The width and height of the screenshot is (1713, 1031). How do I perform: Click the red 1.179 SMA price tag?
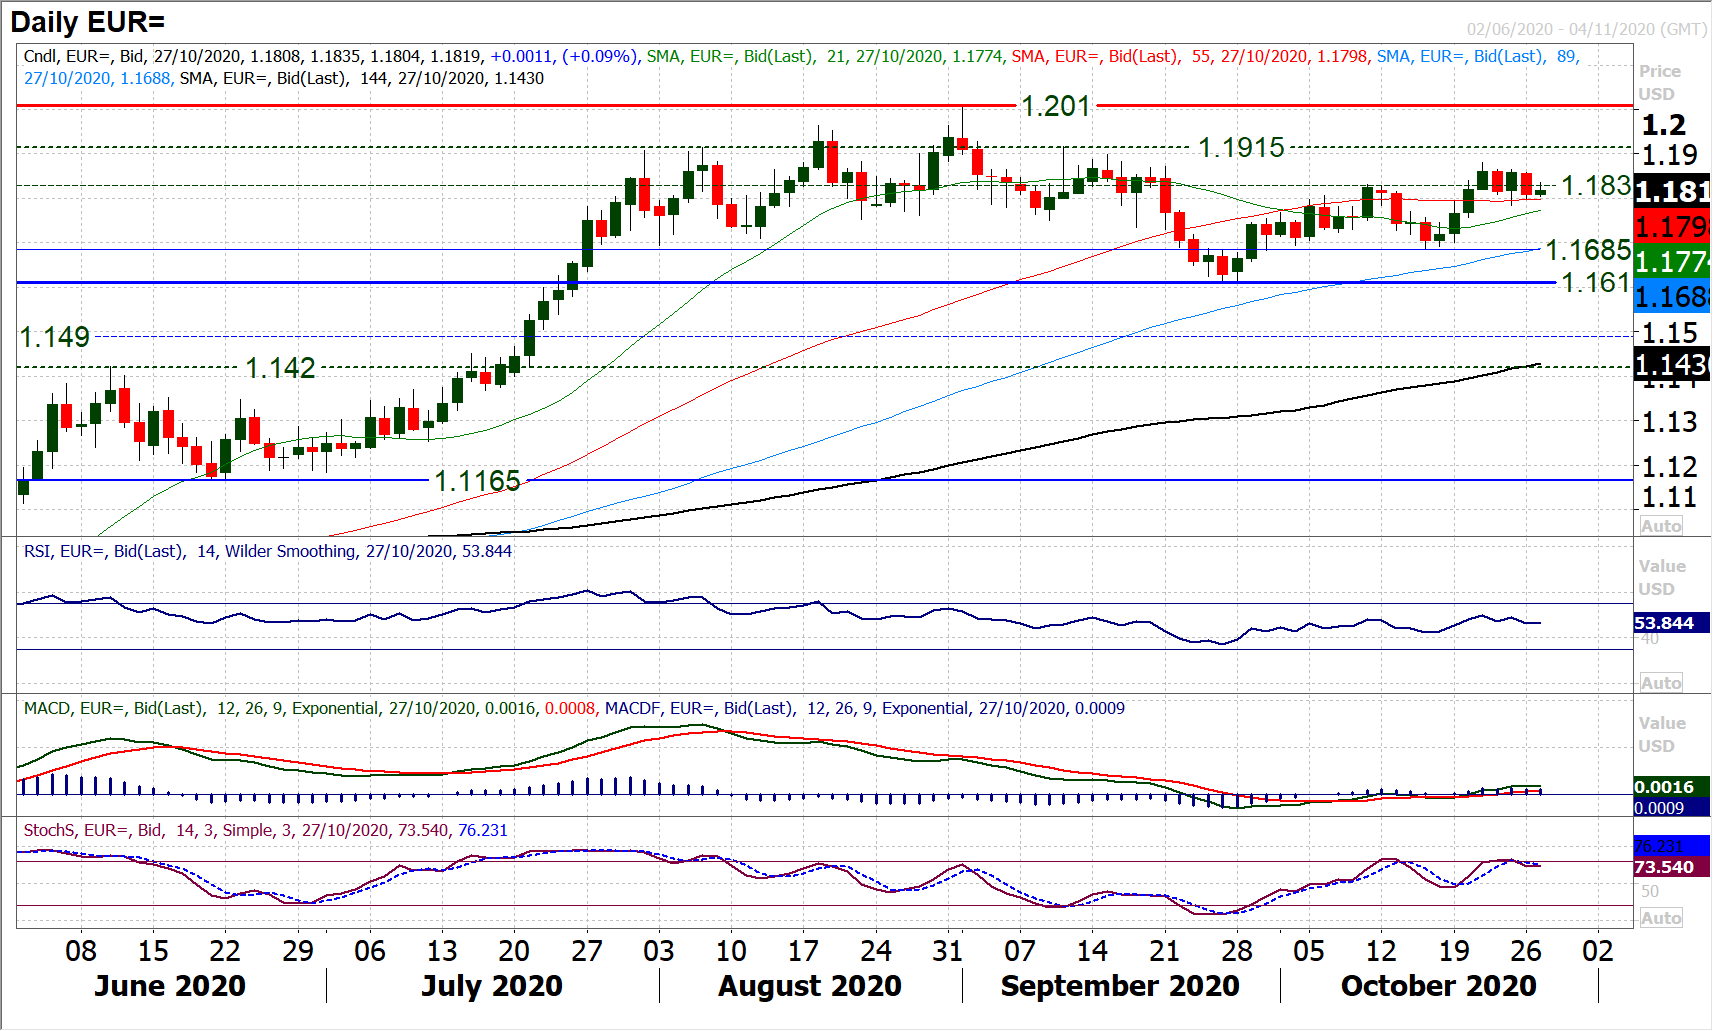pyautogui.click(x=1671, y=226)
